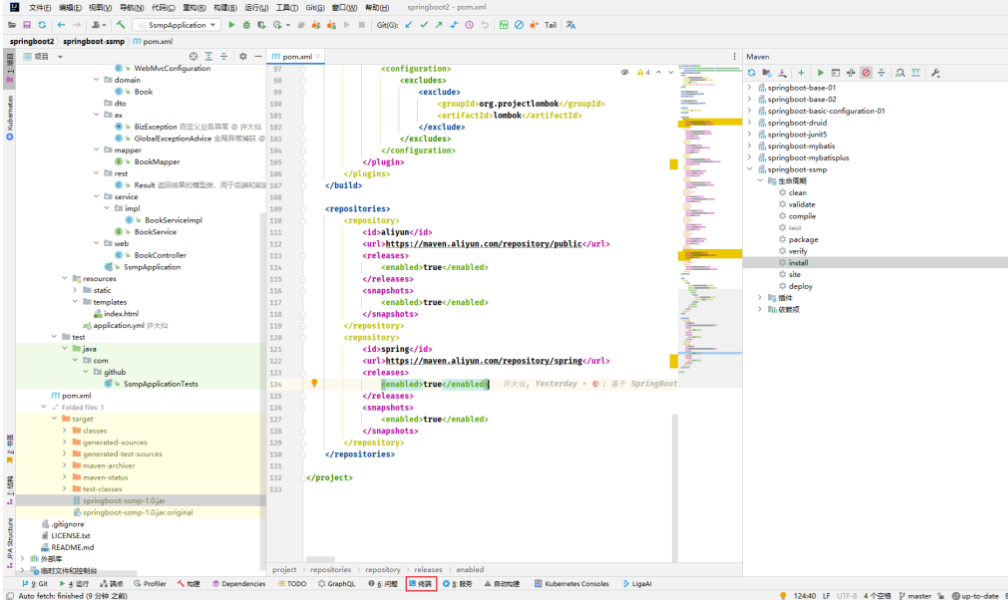Viewport: 1008px width, 600px height.
Task: Click the yellow lightbulb intention icon
Action: point(314,384)
